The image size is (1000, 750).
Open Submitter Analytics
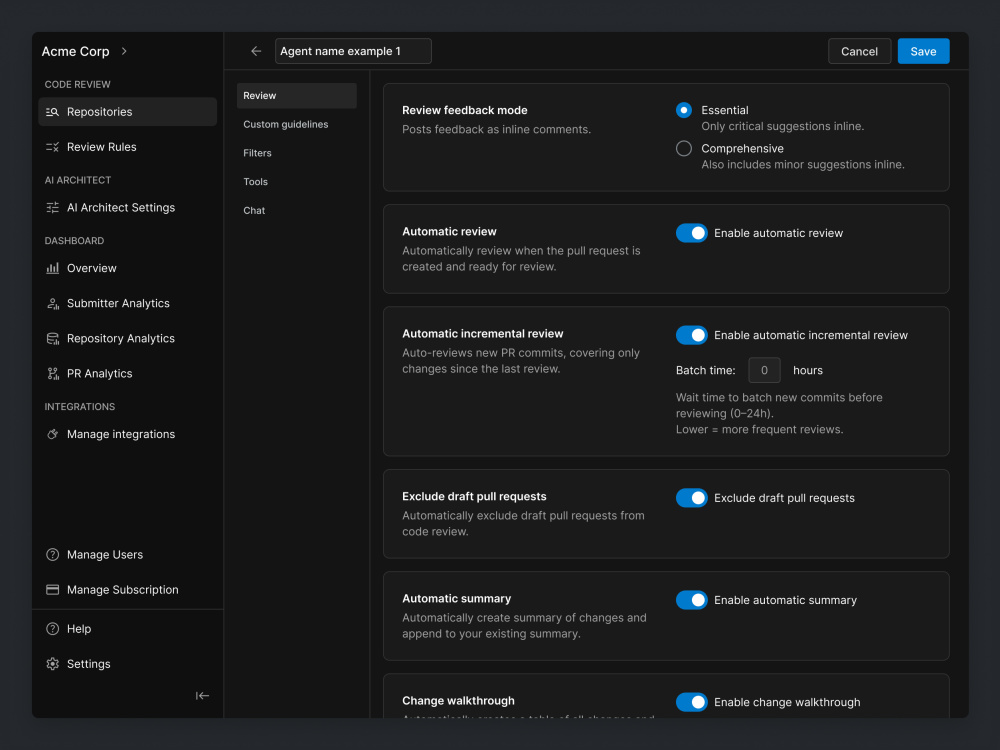[128, 303]
